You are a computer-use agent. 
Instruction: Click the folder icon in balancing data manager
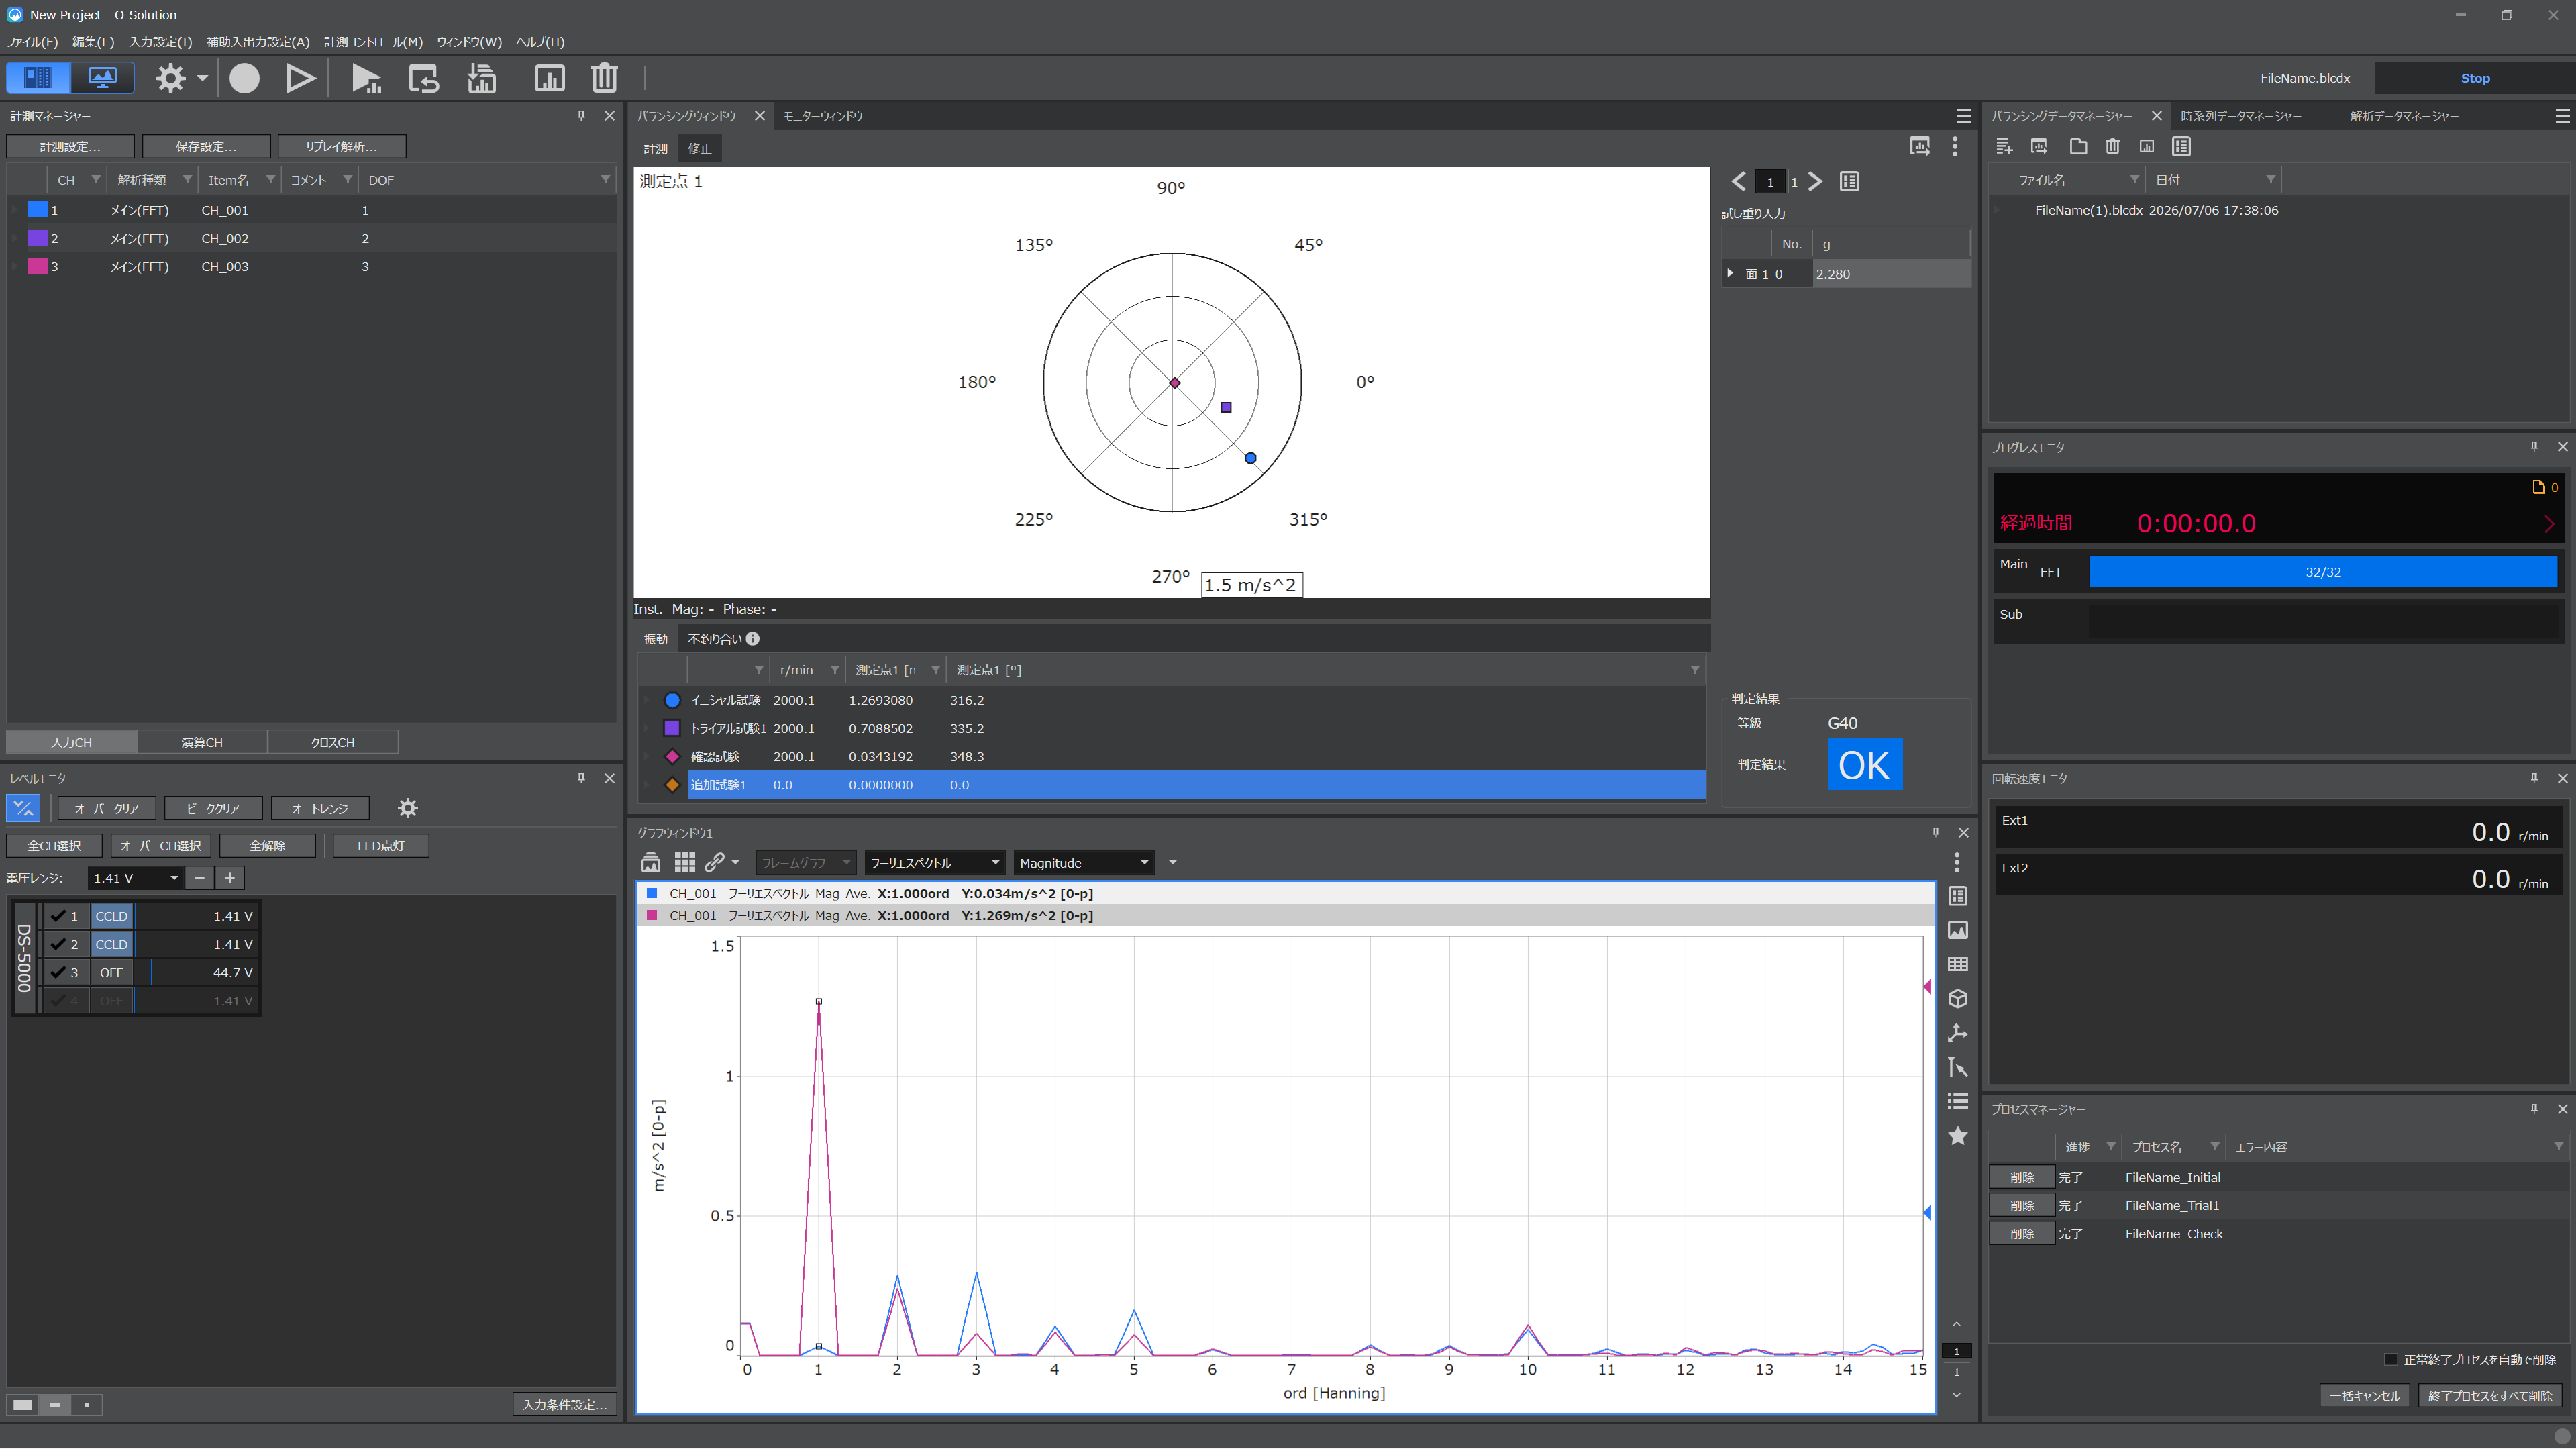click(x=2078, y=147)
